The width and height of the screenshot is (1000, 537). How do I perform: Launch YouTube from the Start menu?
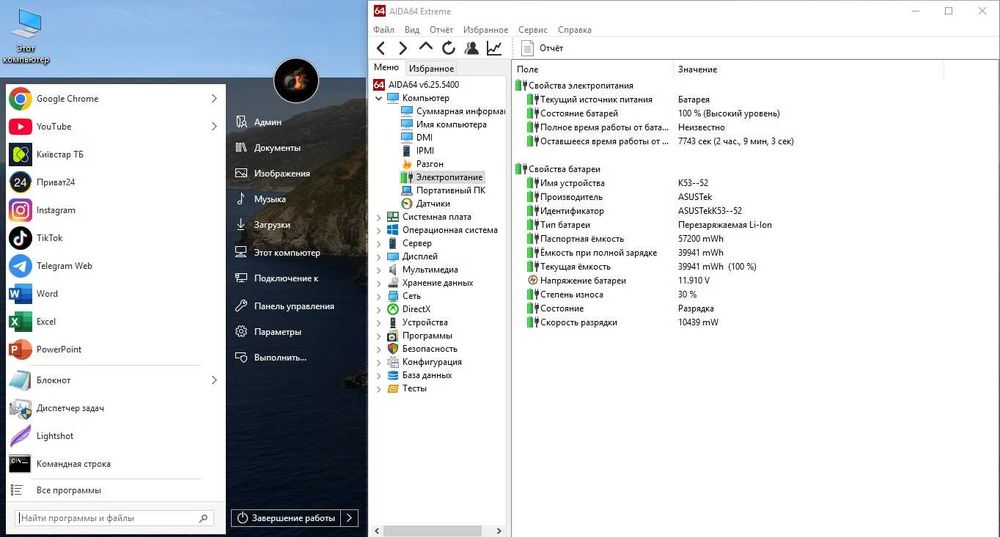coord(115,126)
